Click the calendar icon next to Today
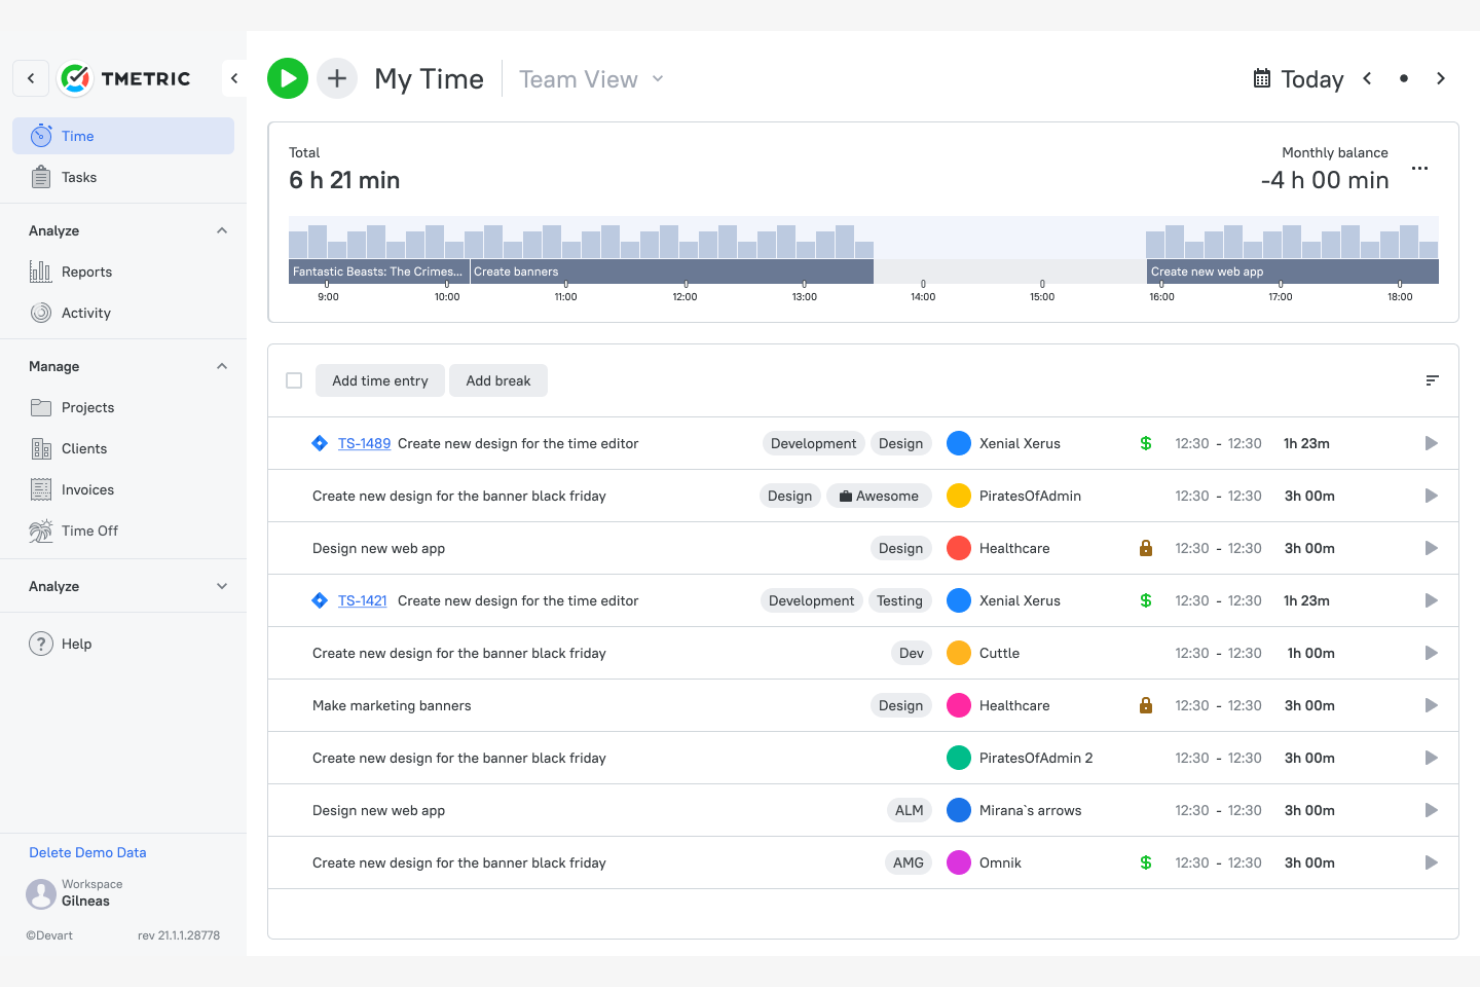Image resolution: width=1480 pixels, height=987 pixels. point(1260,78)
